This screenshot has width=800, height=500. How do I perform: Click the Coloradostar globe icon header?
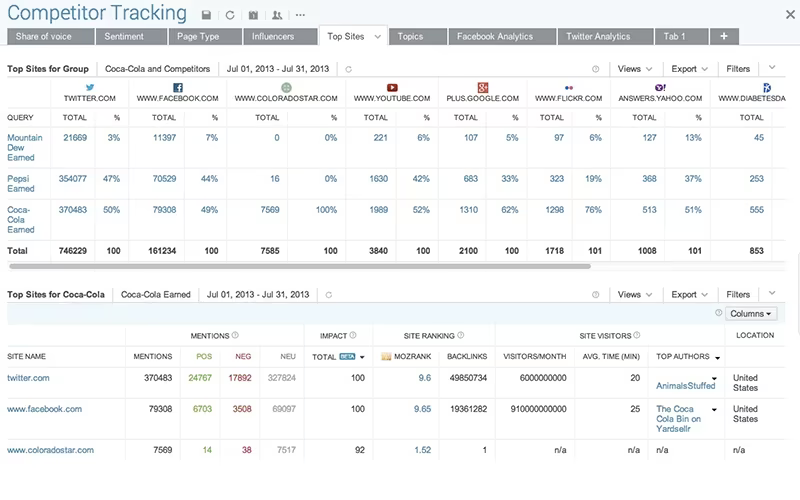tap(286, 87)
